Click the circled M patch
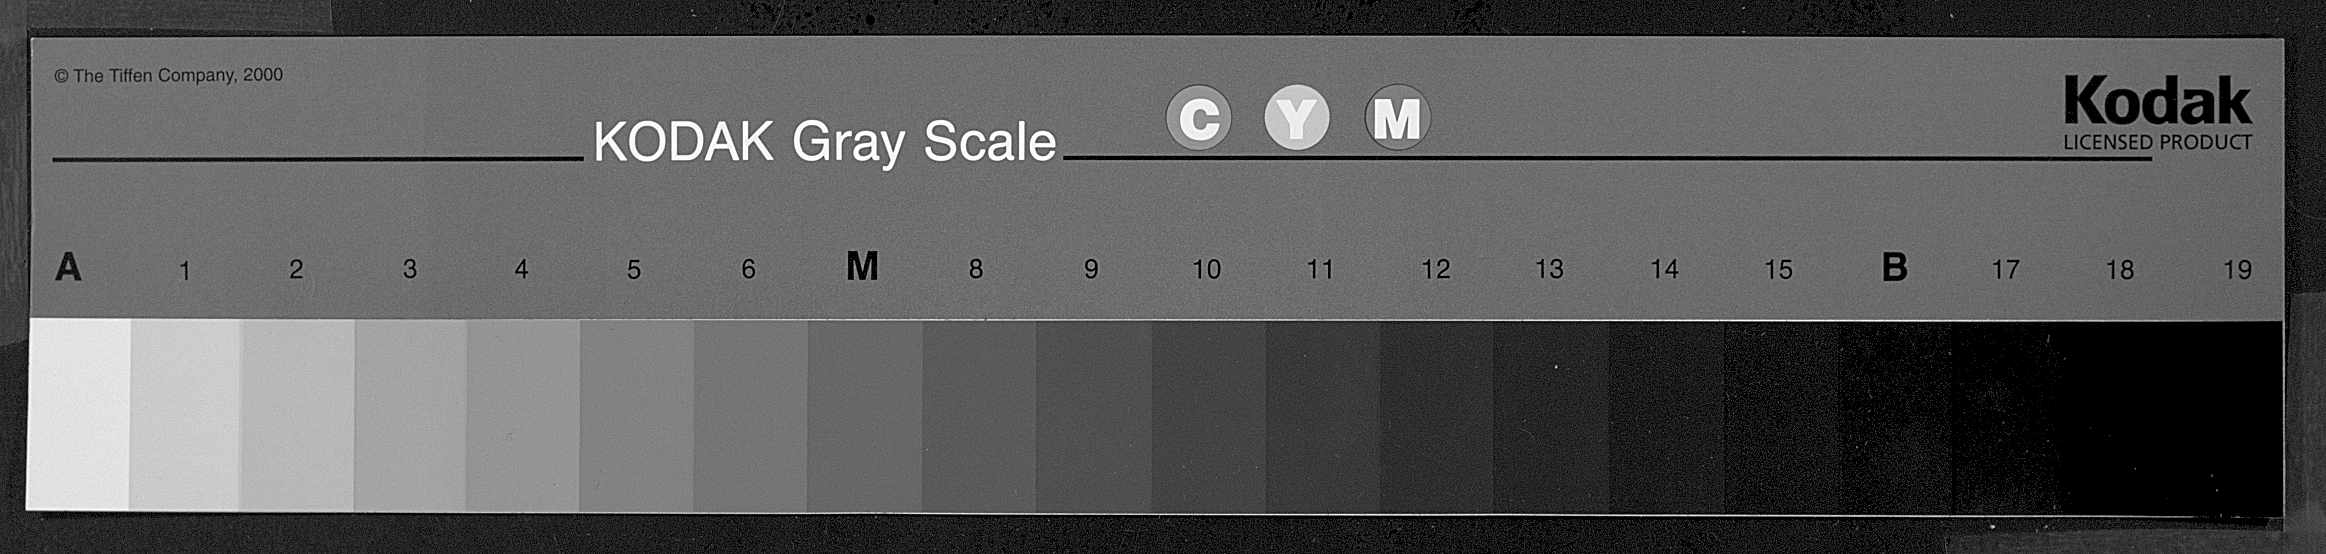The height and width of the screenshot is (554, 2326). click(1397, 118)
